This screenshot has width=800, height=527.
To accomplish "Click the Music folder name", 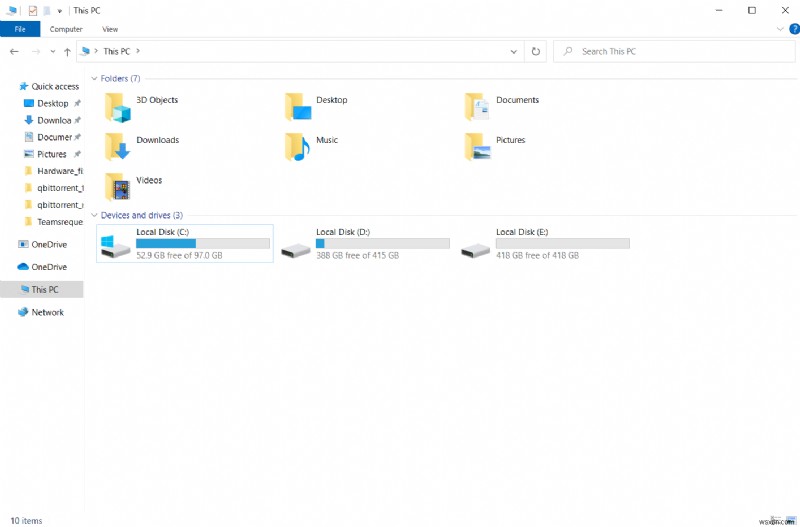I will tap(327, 140).
